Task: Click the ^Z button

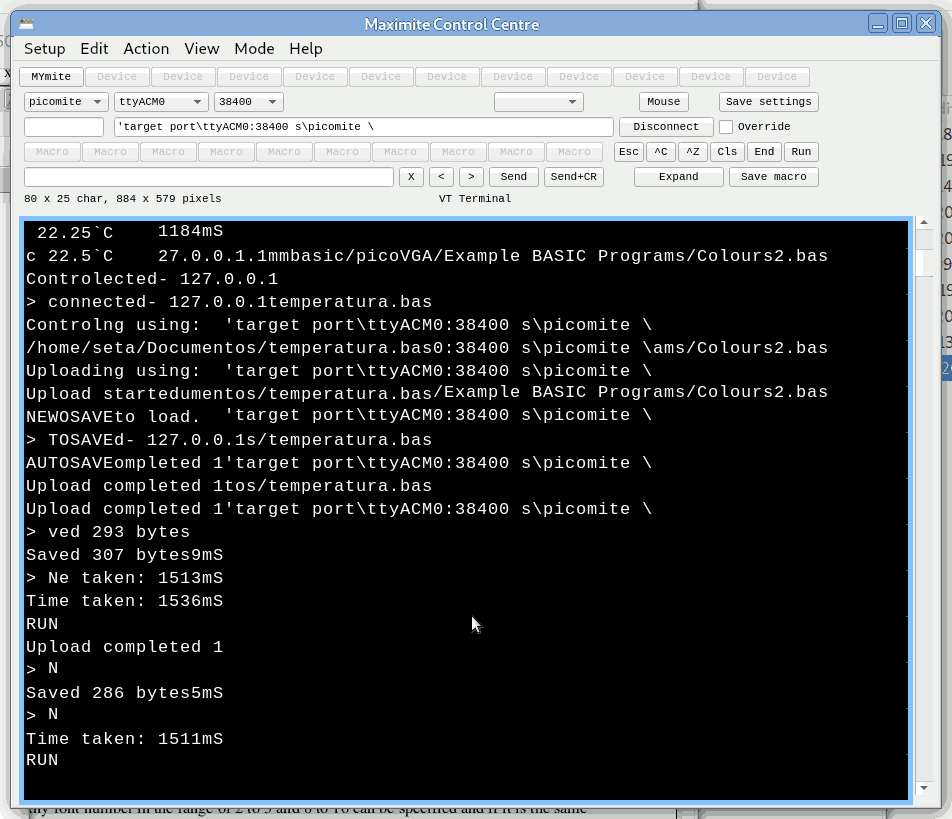Action: [693, 152]
